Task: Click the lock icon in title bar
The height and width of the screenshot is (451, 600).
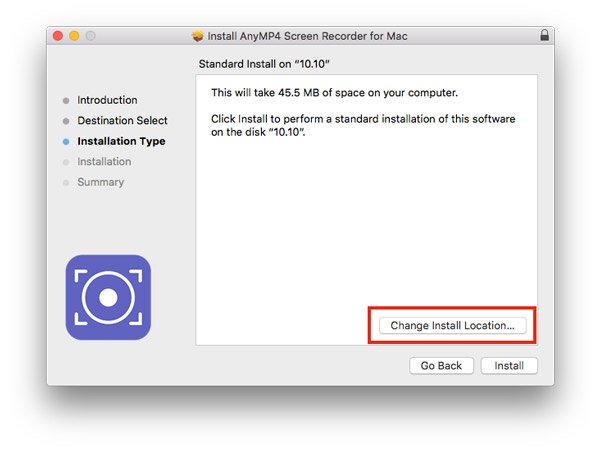Action: pos(544,35)
